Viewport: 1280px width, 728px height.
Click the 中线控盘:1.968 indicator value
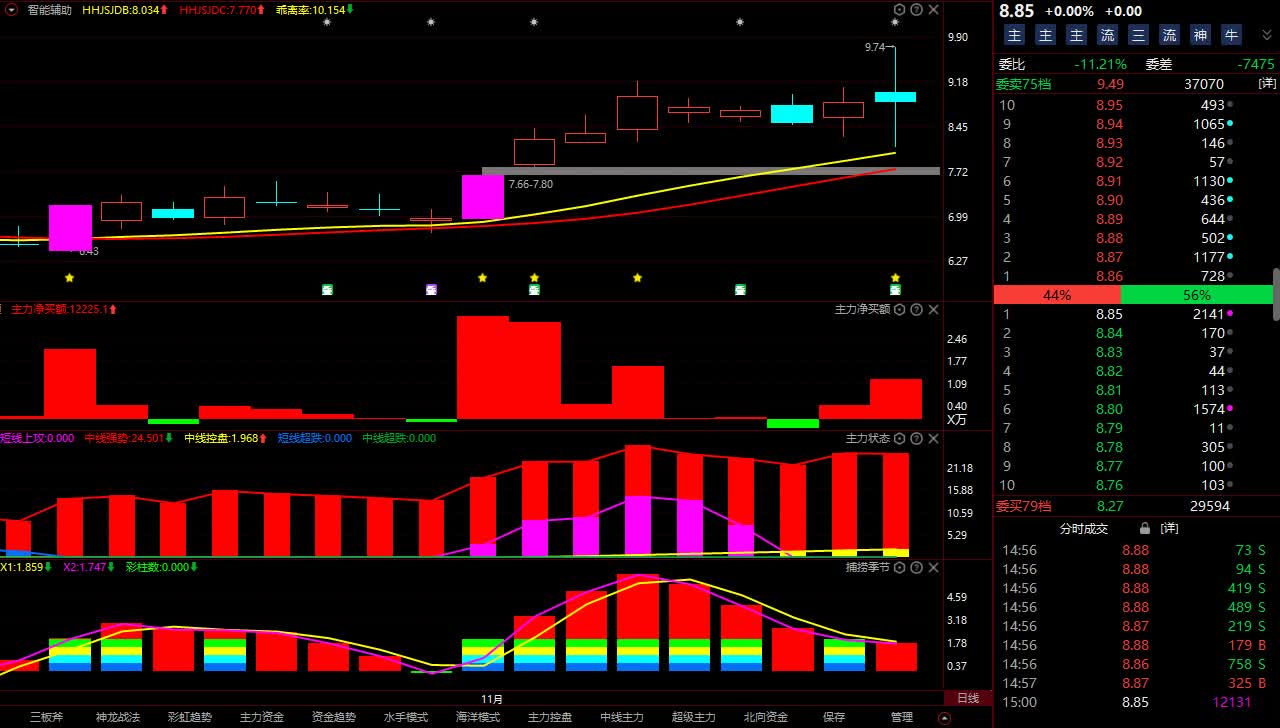pos(227,438)
